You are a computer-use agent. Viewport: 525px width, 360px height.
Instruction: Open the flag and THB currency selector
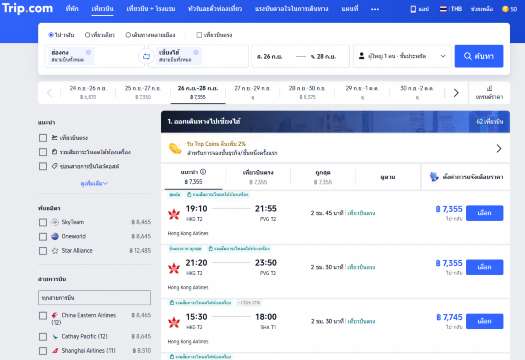(x=451, y=9)
